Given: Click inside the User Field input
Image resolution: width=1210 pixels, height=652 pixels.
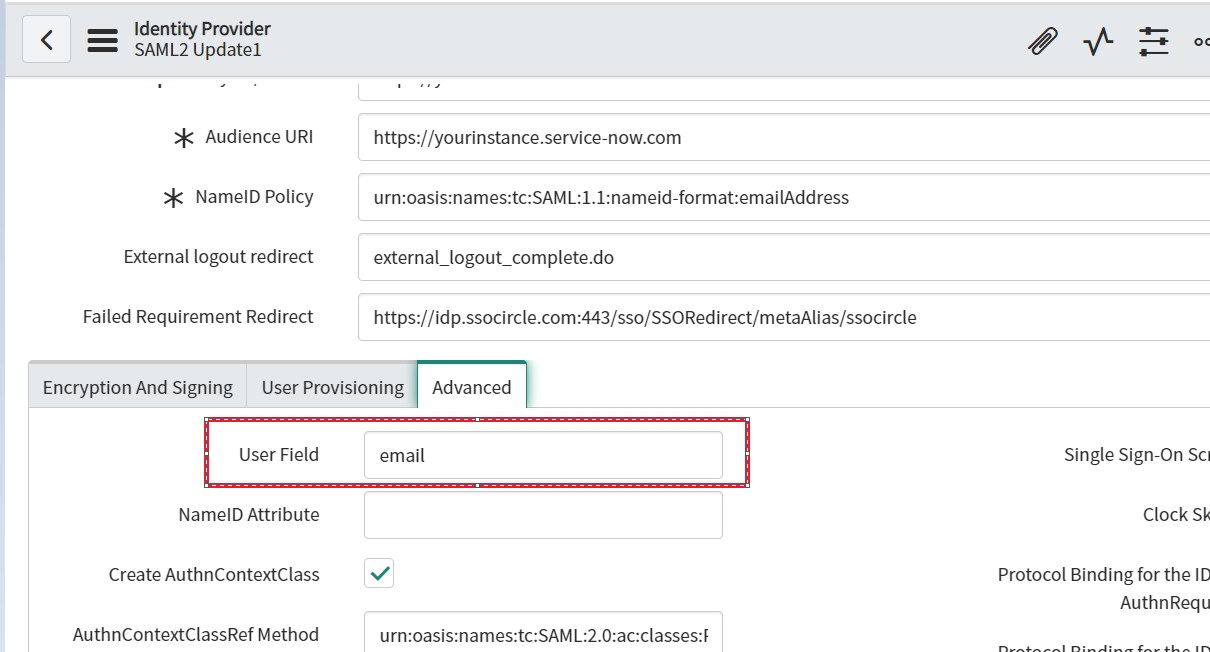Looking at the screenshot, I should (543, 455).
